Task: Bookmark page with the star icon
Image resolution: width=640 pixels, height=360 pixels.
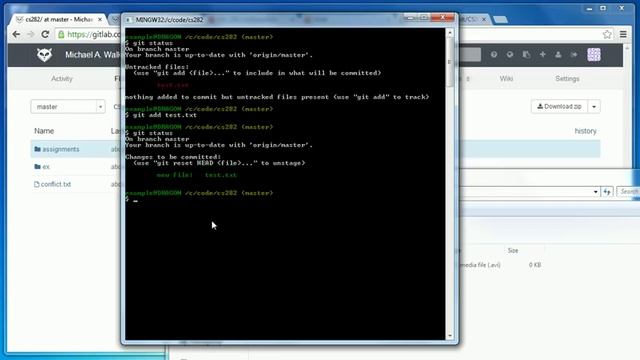Action: (607, 34)
